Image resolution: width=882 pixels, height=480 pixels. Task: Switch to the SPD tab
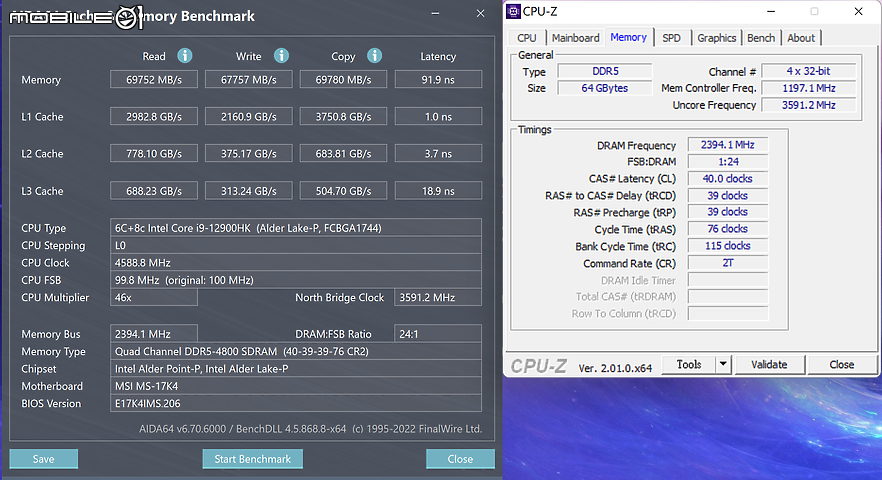(x=671, y=38)
